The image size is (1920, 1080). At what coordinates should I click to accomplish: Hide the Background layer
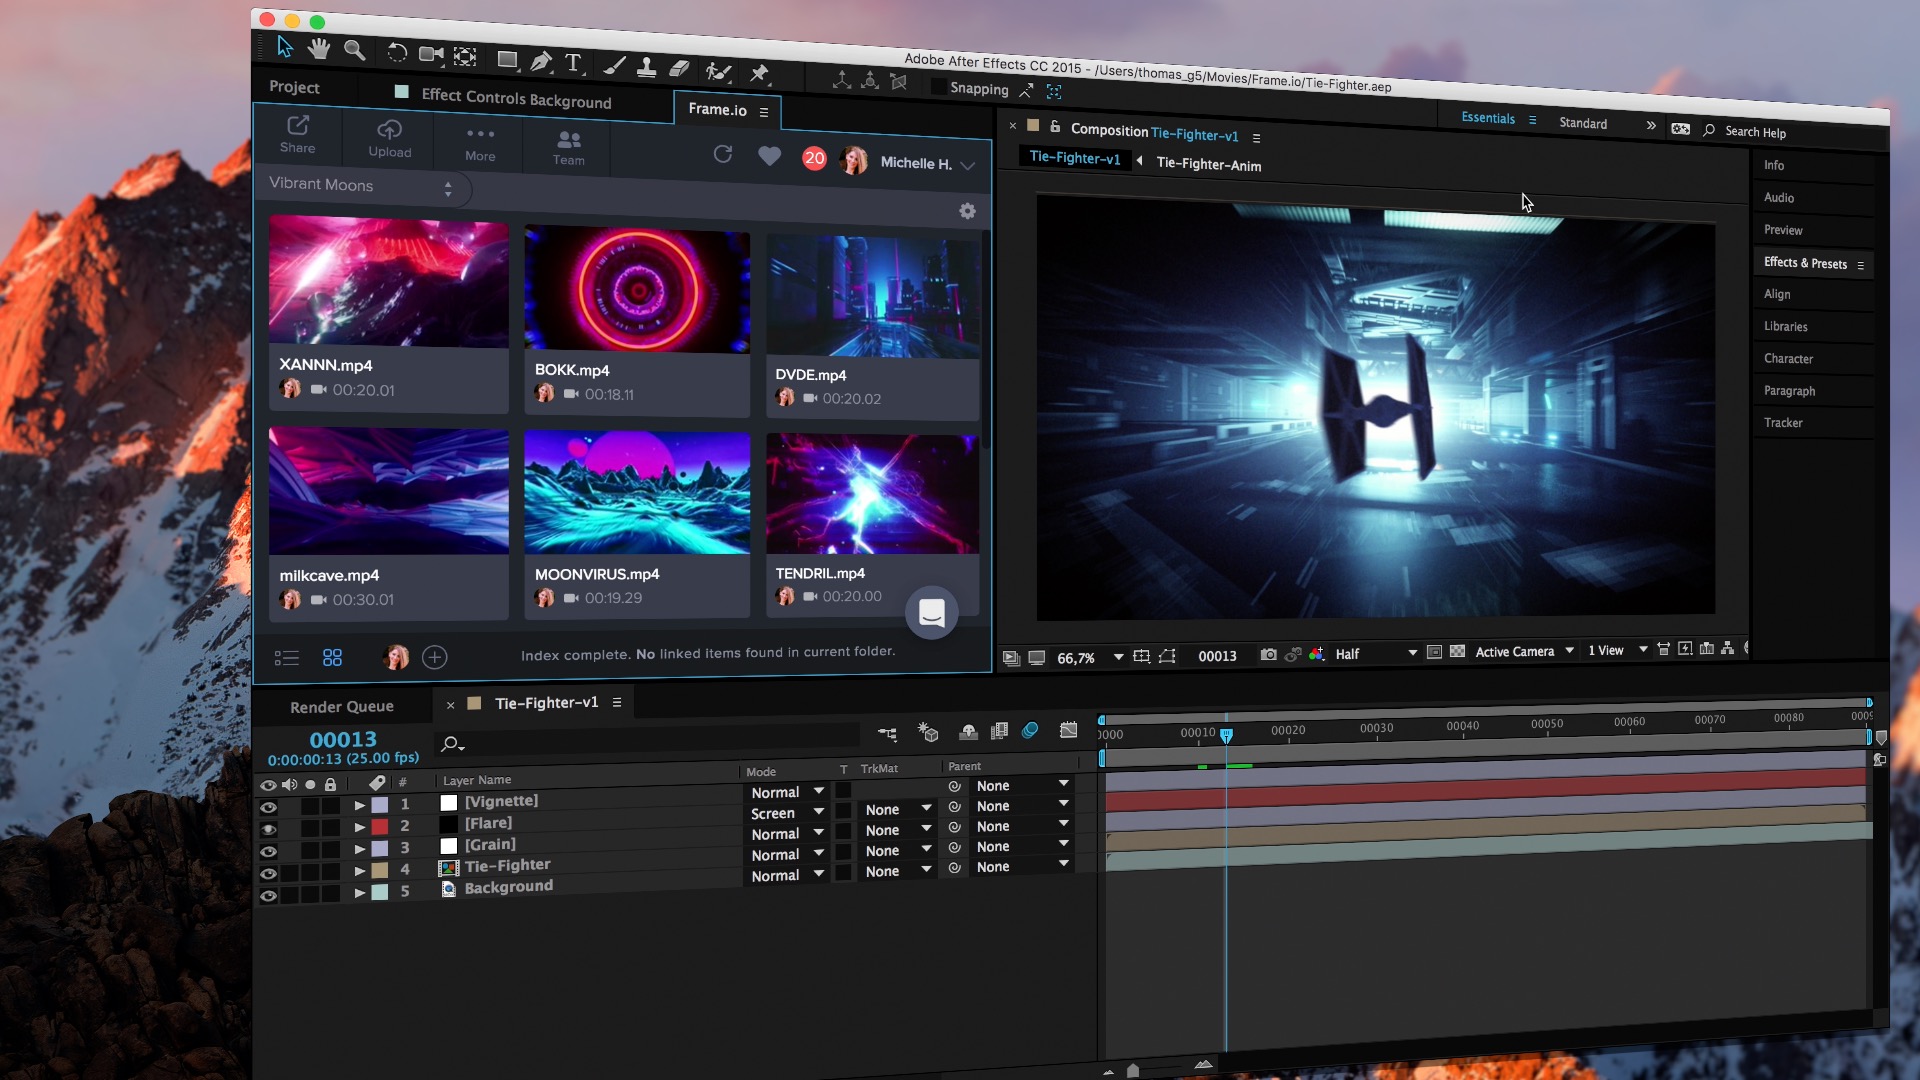click(x=268, y=895)
